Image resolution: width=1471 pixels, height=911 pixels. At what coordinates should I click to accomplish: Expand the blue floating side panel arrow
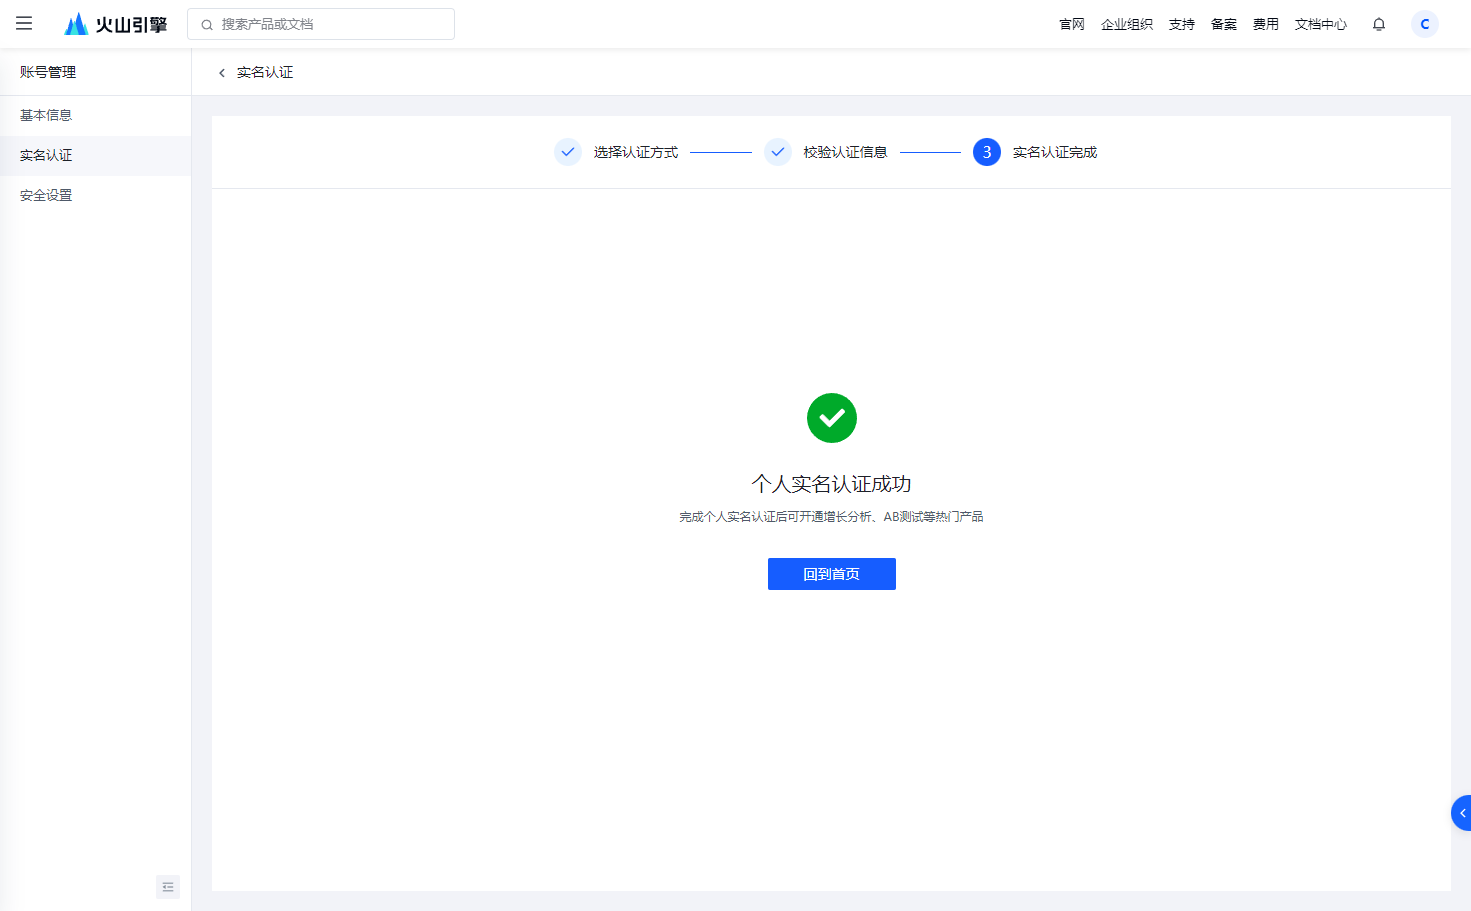point(1461,813)
